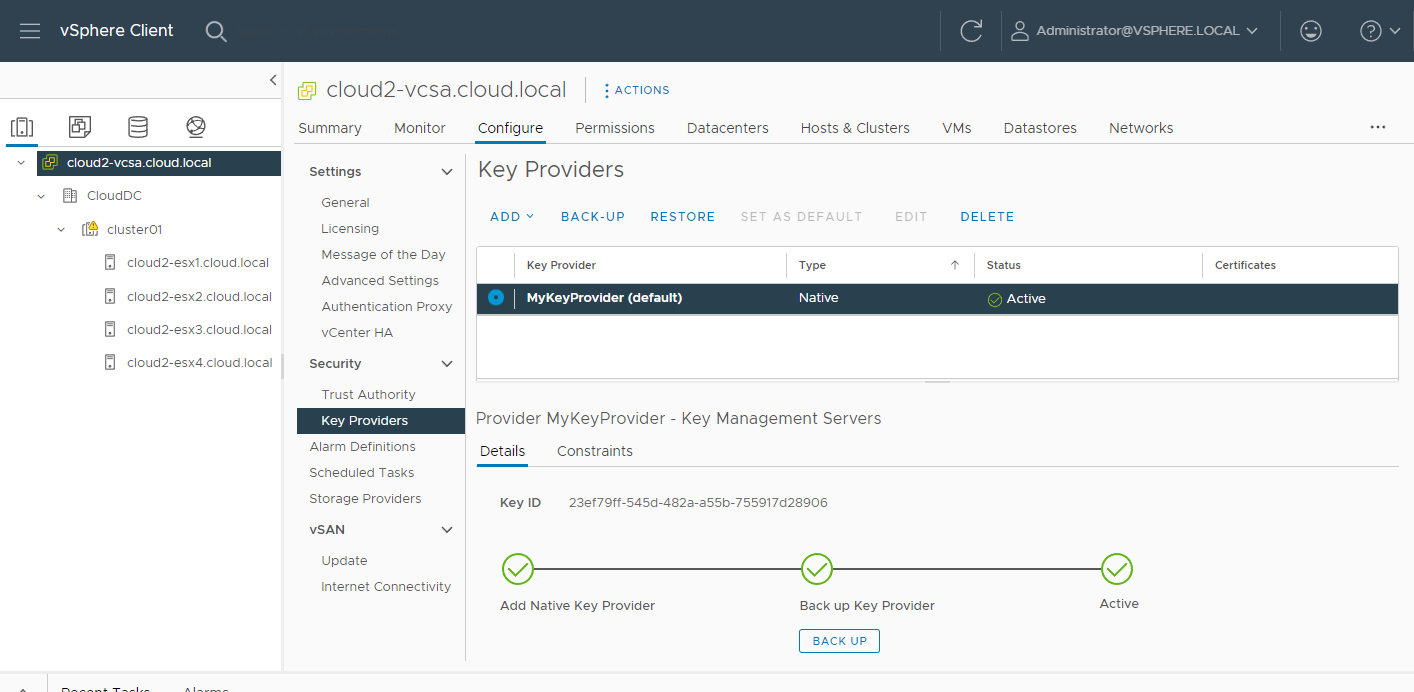Click the cloud2-esx1 host icon

pyautogui.click(x=110, y=263)
